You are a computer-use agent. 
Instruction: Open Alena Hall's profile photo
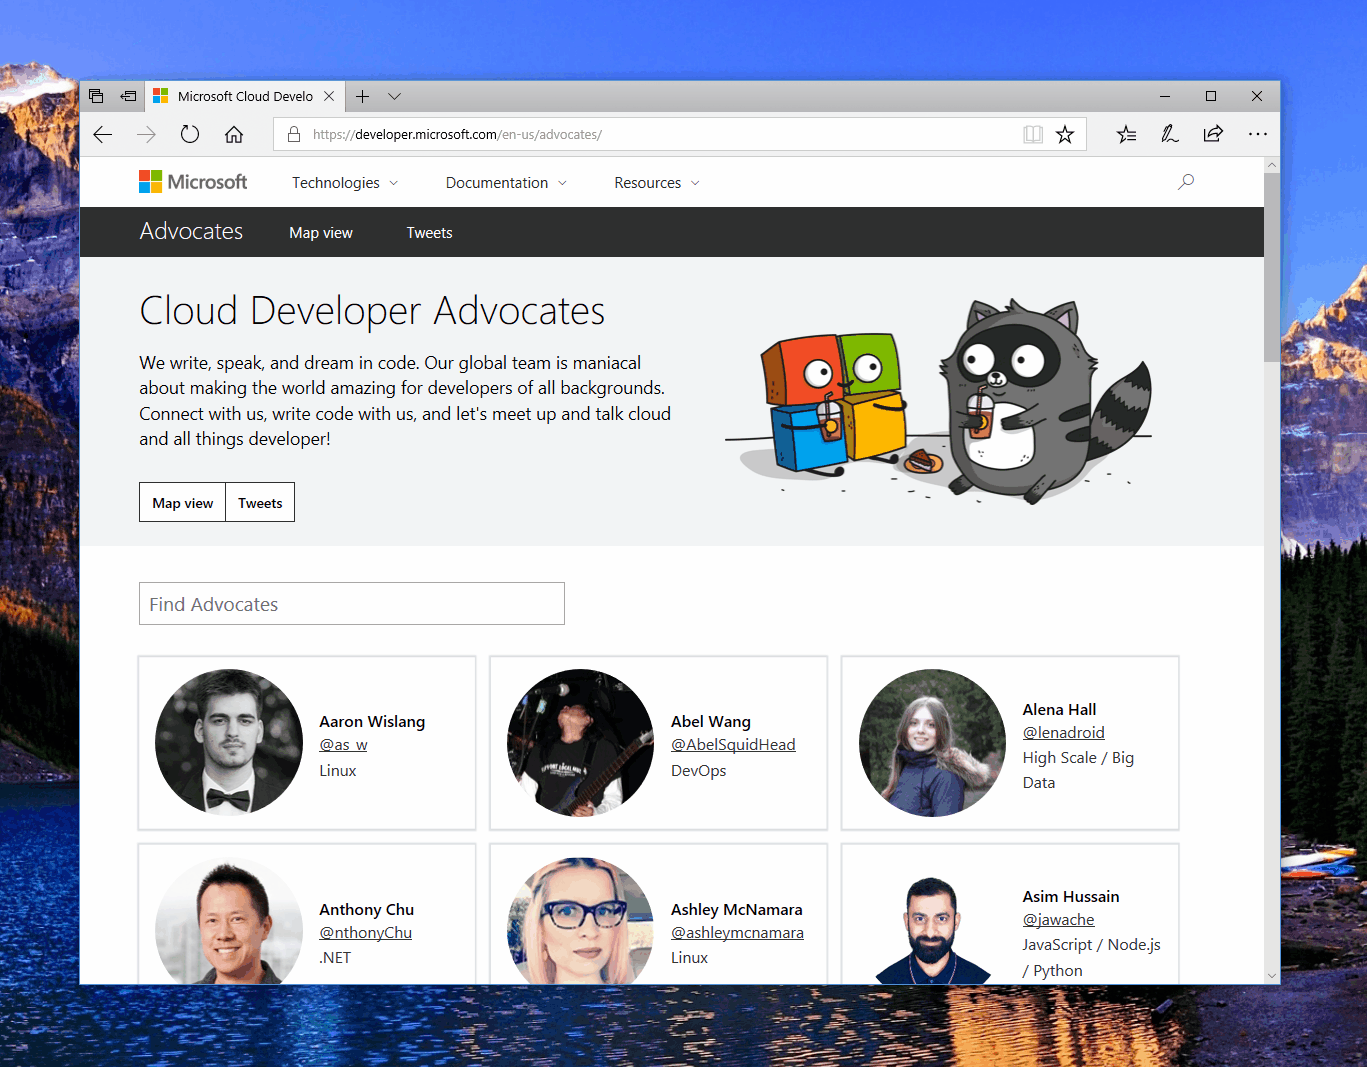933,743
